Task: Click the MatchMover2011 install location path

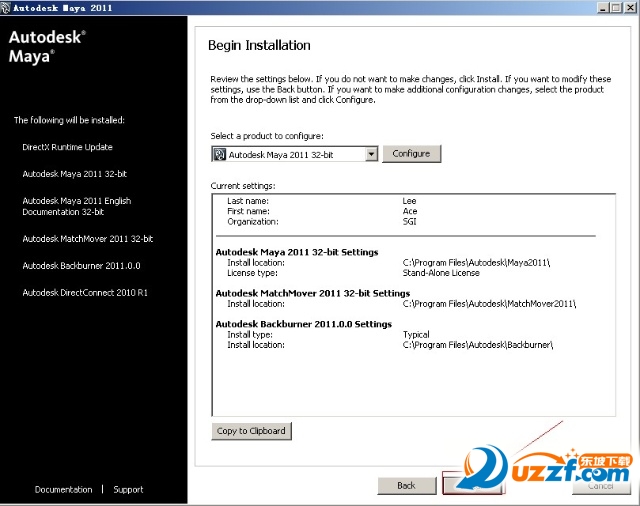Action: (489, 304)
